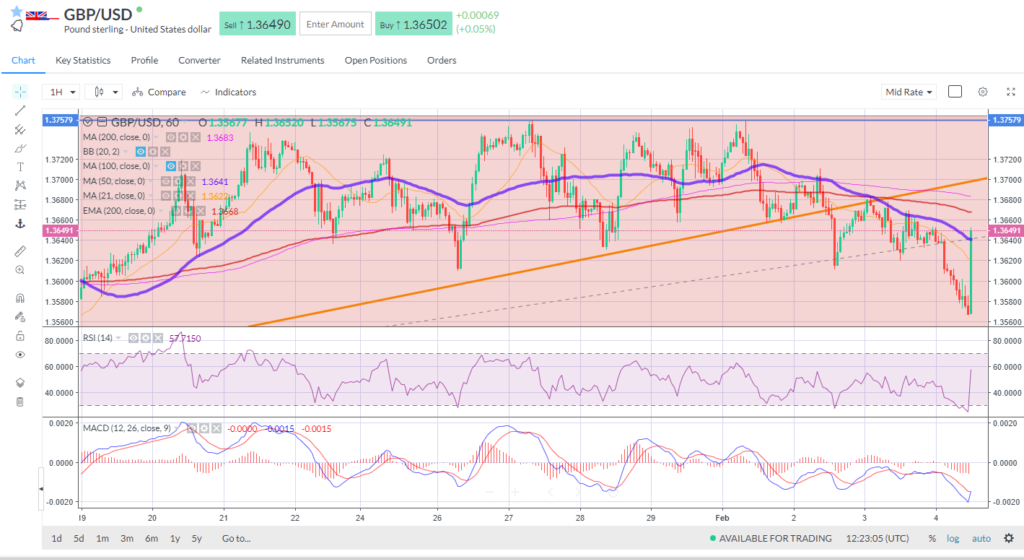
Task: Switch to the Key Statistics tab
Action: (x=83, y=60)
